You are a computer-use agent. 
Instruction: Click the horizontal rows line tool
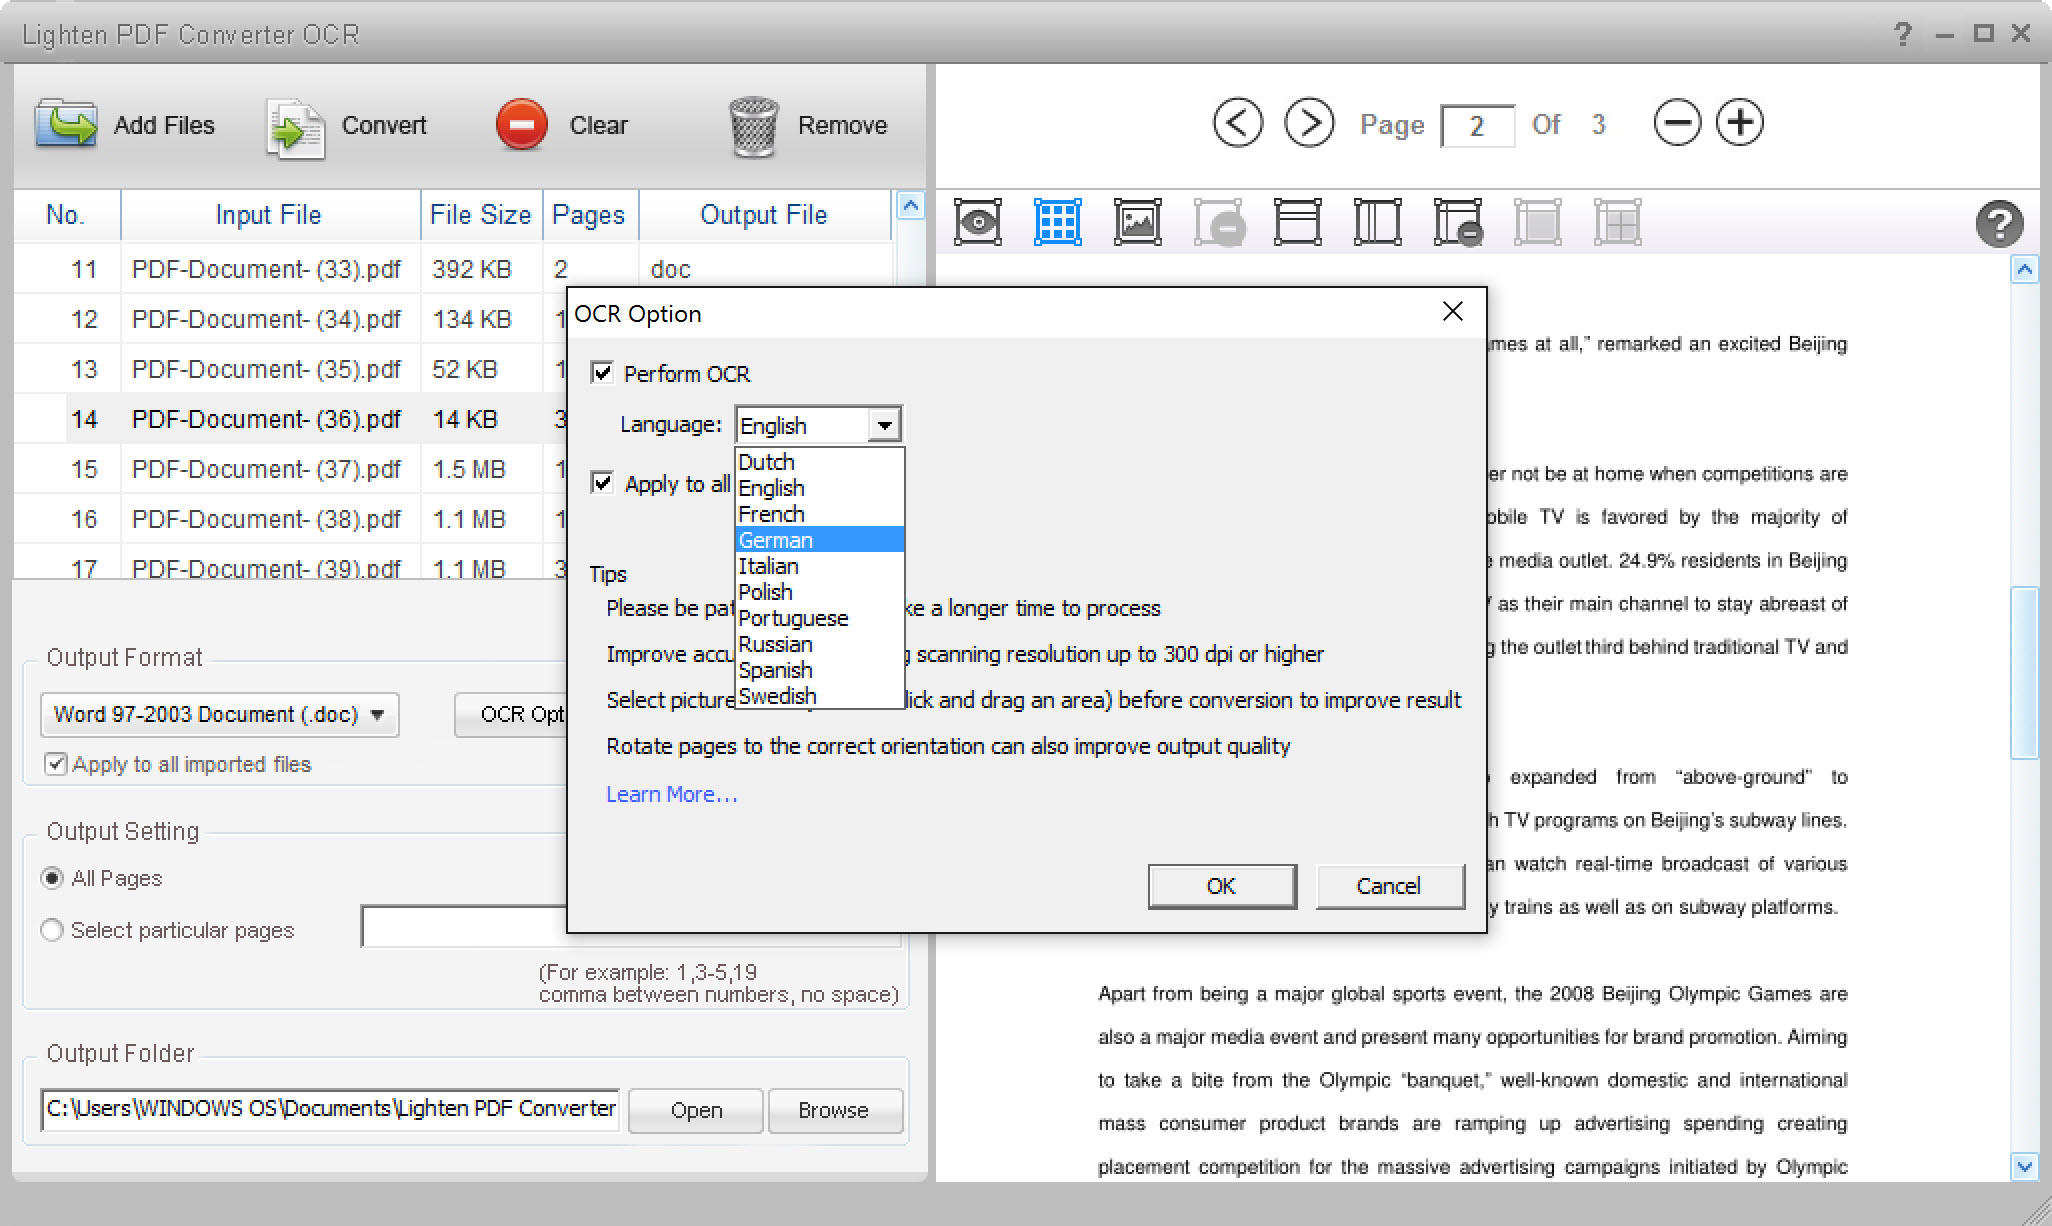point(1297,222)
